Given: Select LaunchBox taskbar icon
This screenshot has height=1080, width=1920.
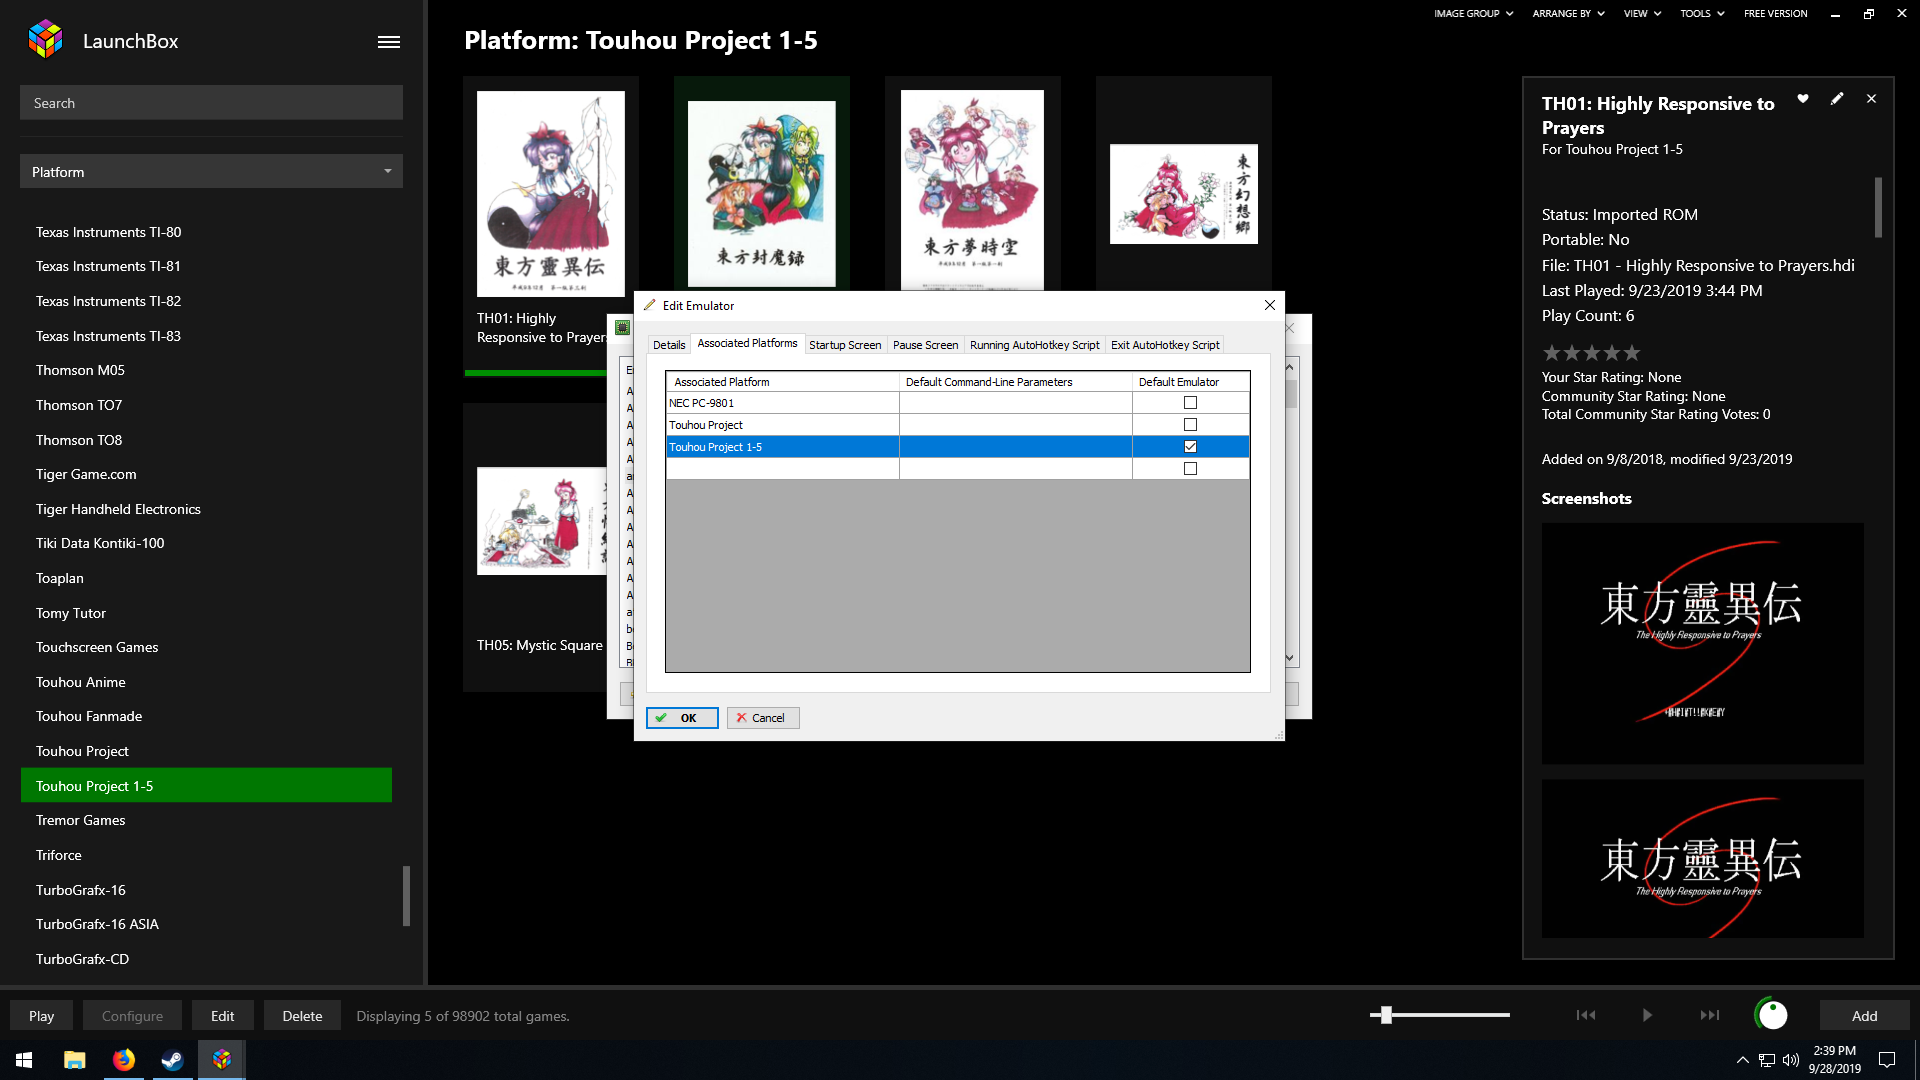Looking at the screenshot, I should [222, 1060].
